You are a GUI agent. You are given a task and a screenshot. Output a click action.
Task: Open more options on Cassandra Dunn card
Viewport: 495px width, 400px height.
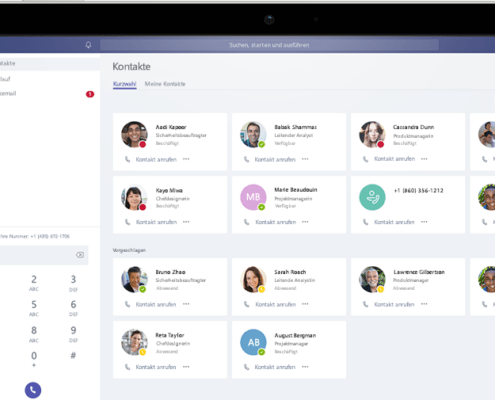point(424,159)
